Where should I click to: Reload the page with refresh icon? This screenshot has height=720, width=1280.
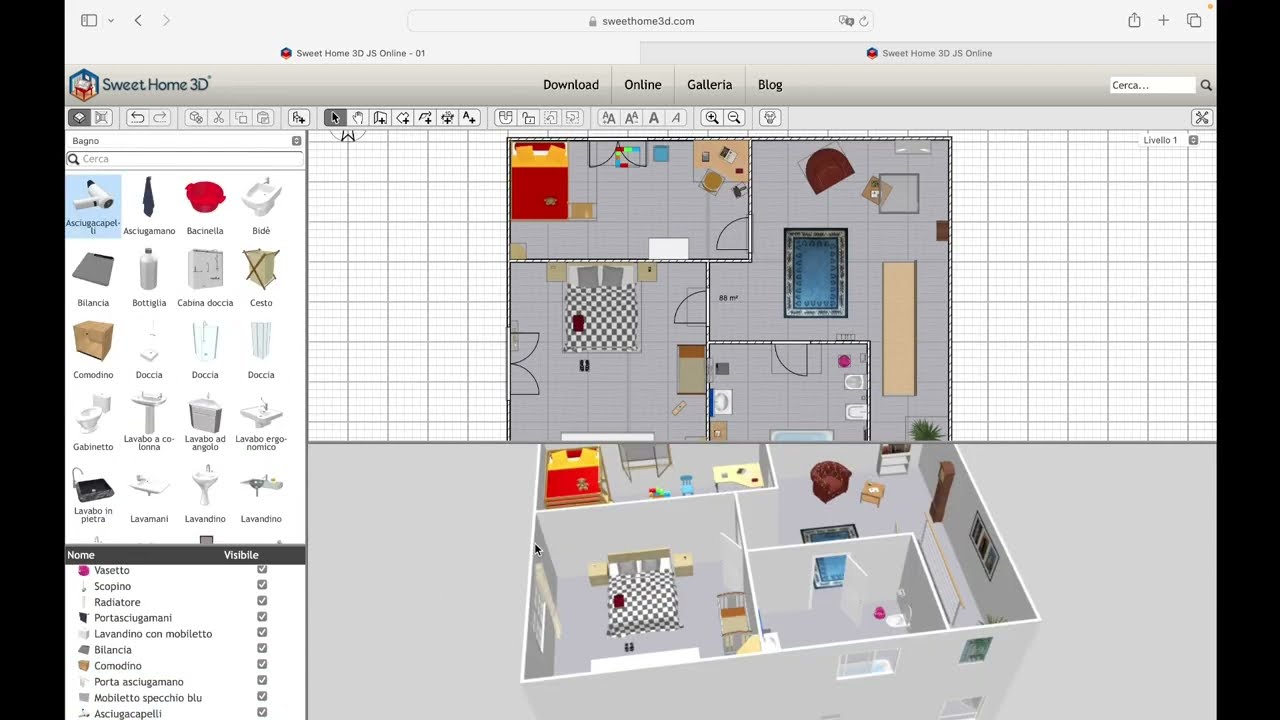click(x=864, y=21)
